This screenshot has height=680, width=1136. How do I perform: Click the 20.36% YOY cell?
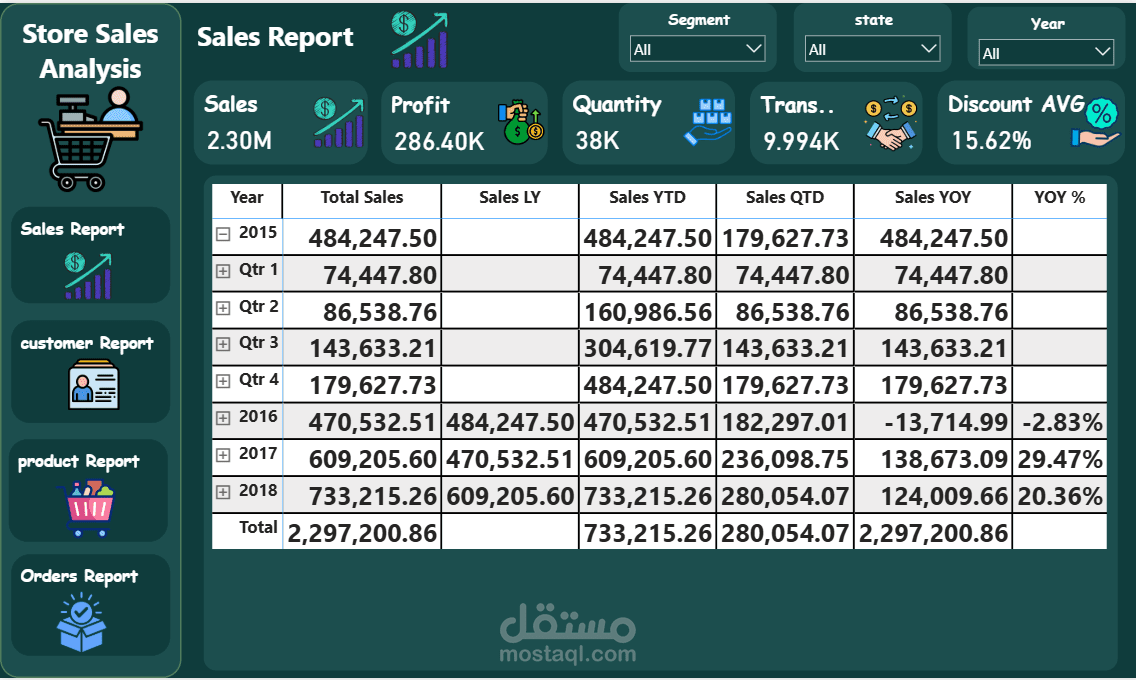pyautogui.click(x=1061, y=496)
